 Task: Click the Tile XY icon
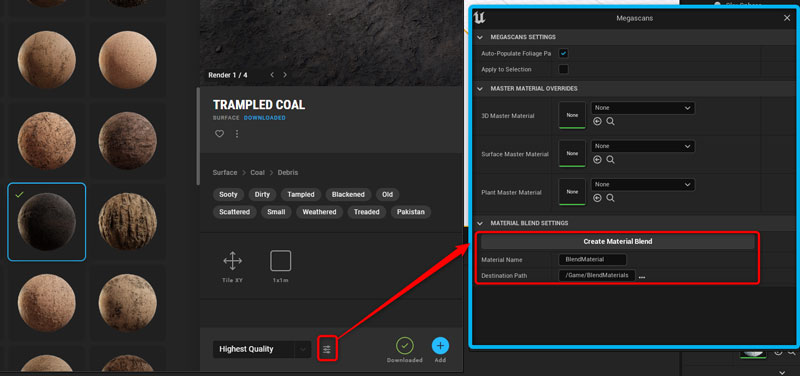click(x=233, y=261)
